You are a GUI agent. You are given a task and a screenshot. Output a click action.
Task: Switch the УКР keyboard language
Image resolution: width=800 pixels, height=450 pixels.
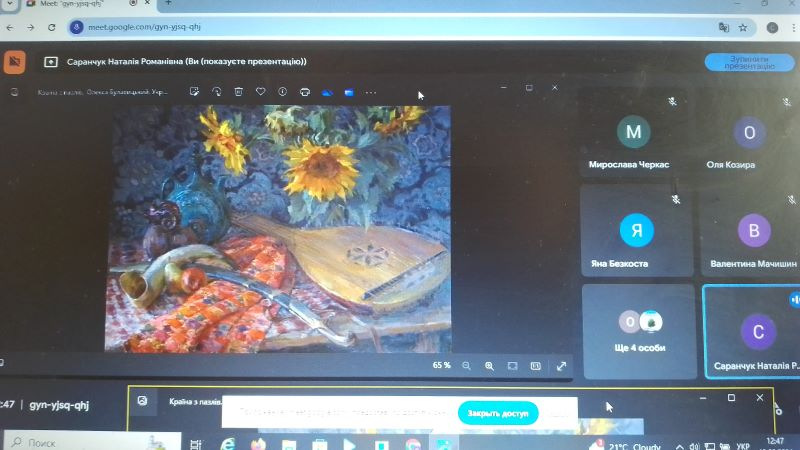(743, 446)
